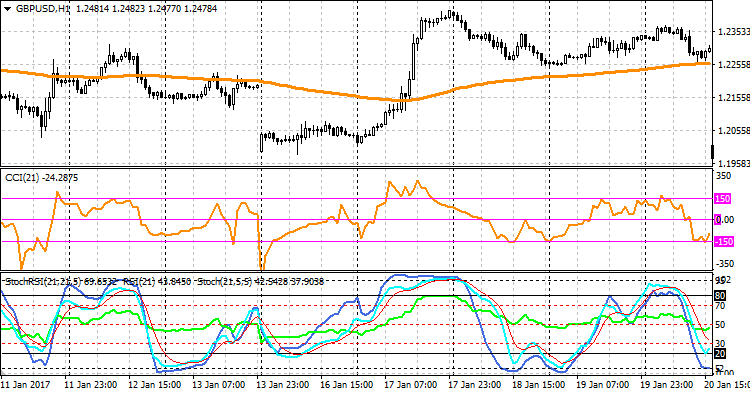Click the magenta 0.00 CCI level label
Screen dimensions: 750x394
coord(724,220)
